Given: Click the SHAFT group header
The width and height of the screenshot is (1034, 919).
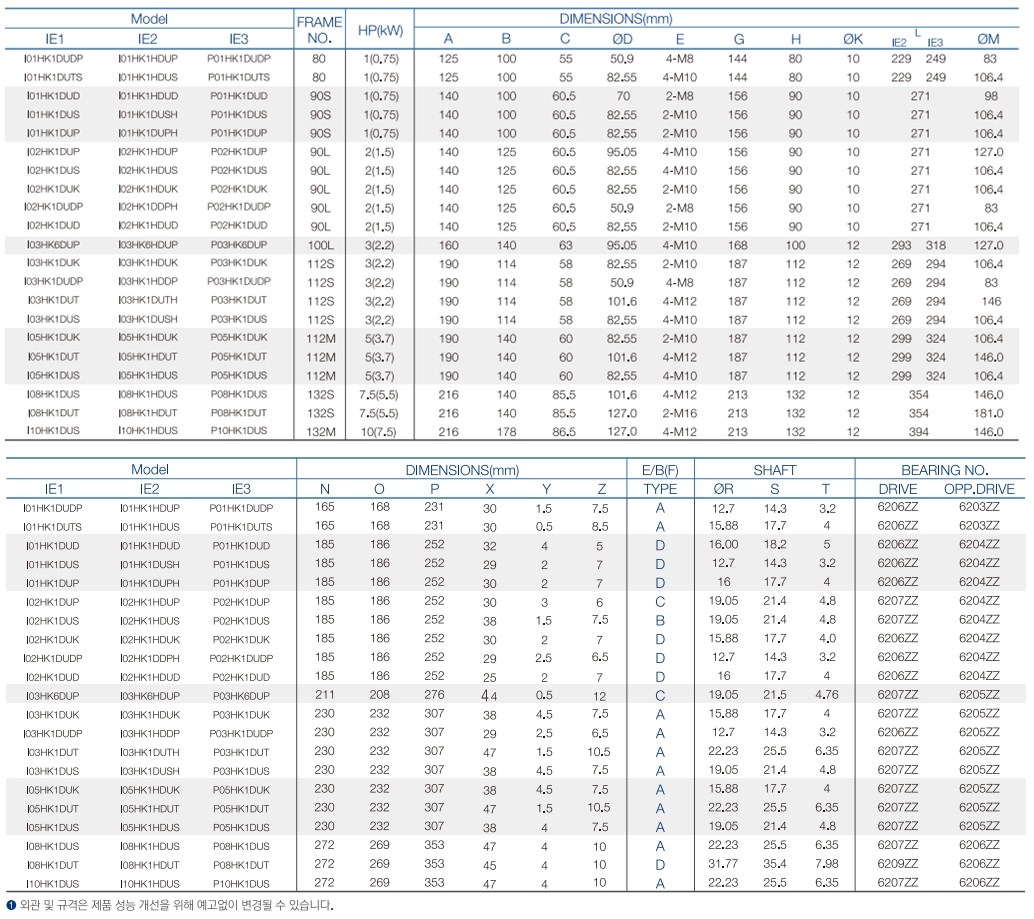Looking at the screenshot, I should [775, 470].
